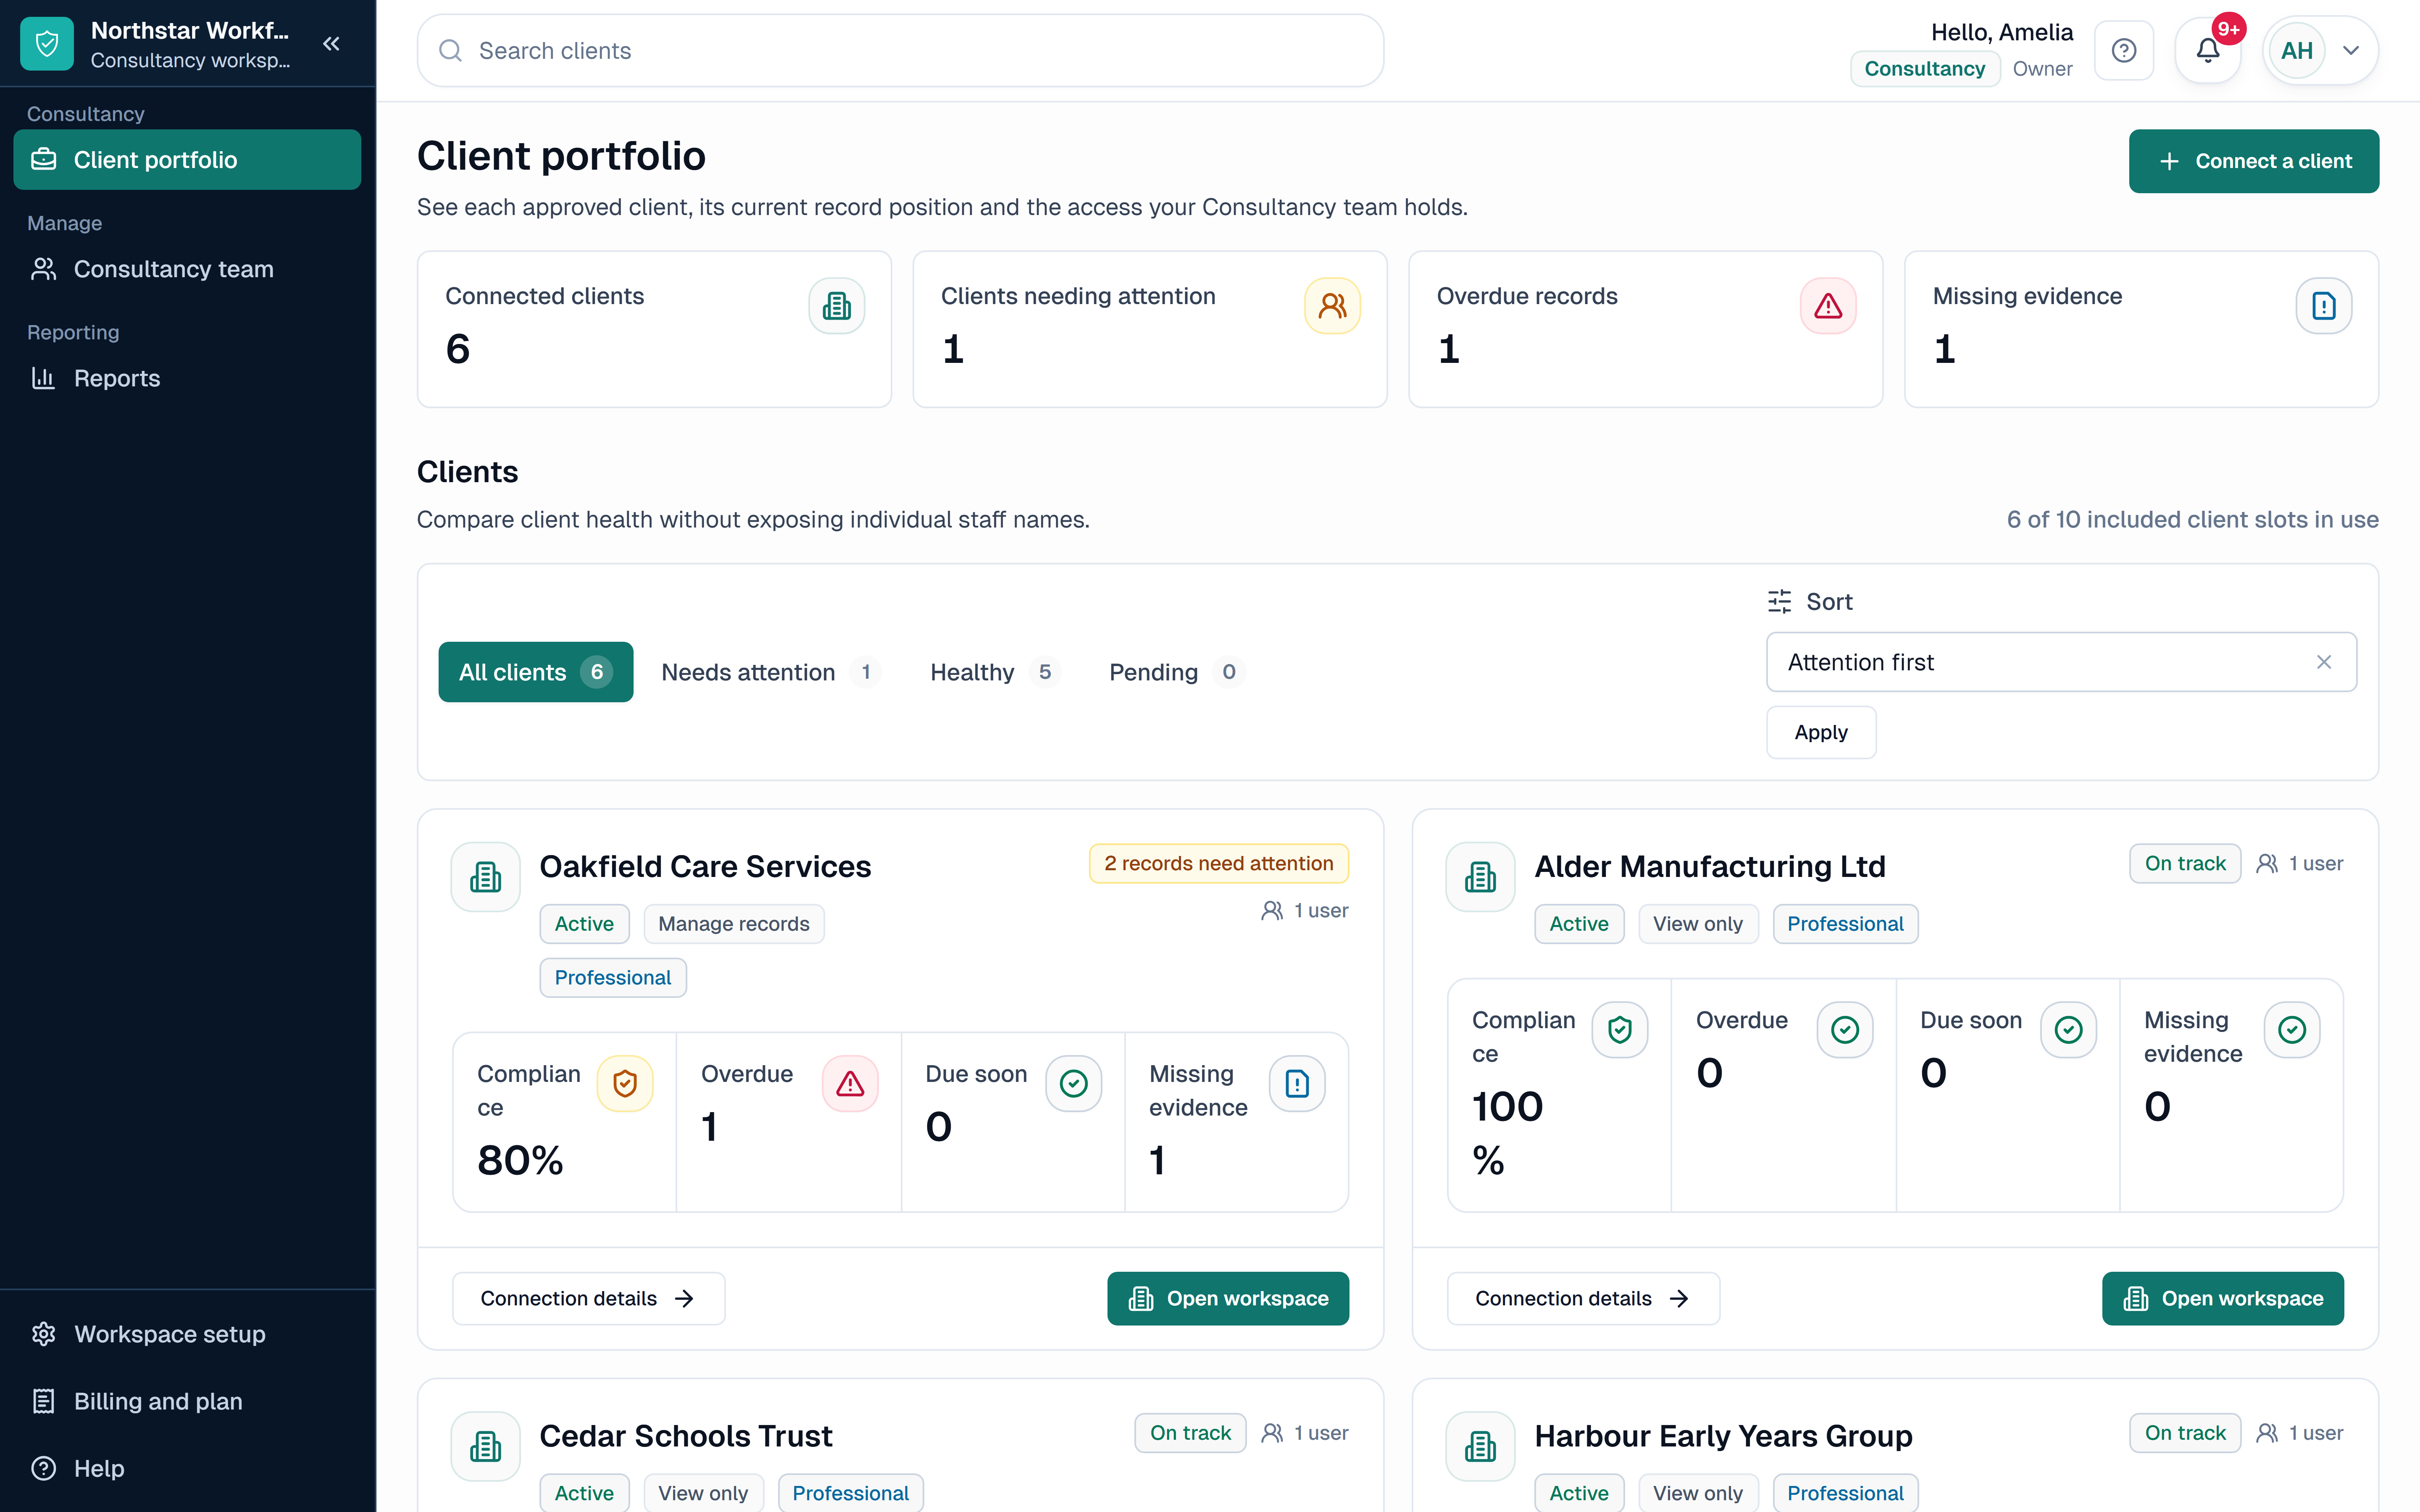Screen dimensions: 2420x1512
Task: Click 2 records need attention badge
Action: pos(1218,863)
